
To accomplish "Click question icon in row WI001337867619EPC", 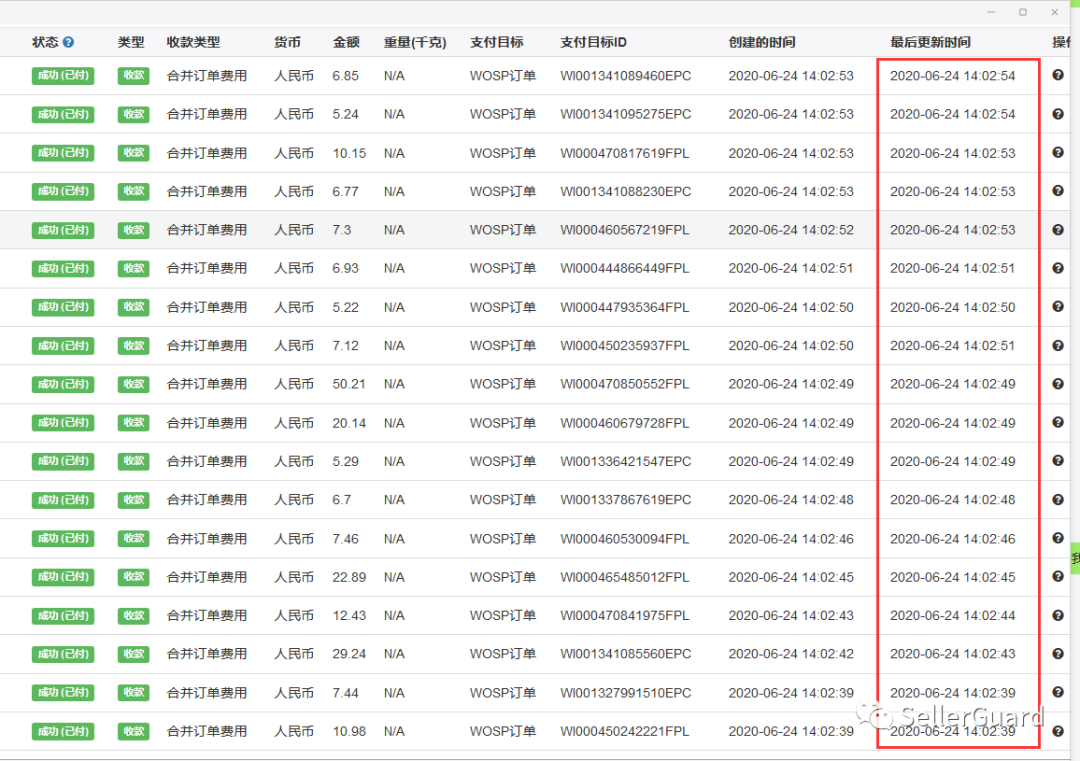I will point(1058,499).
